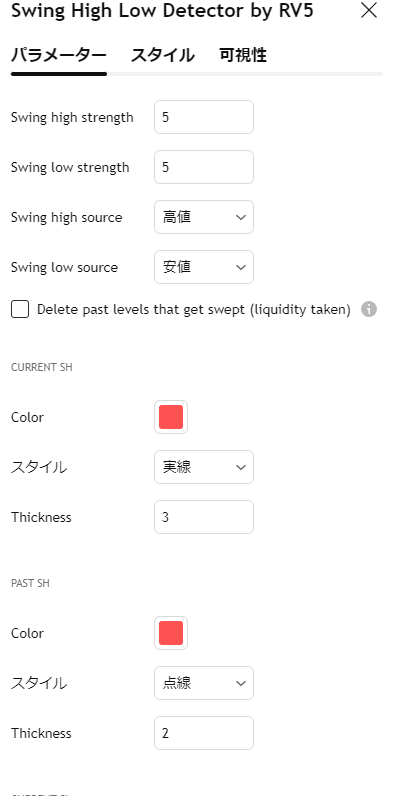Click the chevron in the 点線 dropdown
Image resolution: width=397 pixels, height=796 pixels.
coord(241,683)
